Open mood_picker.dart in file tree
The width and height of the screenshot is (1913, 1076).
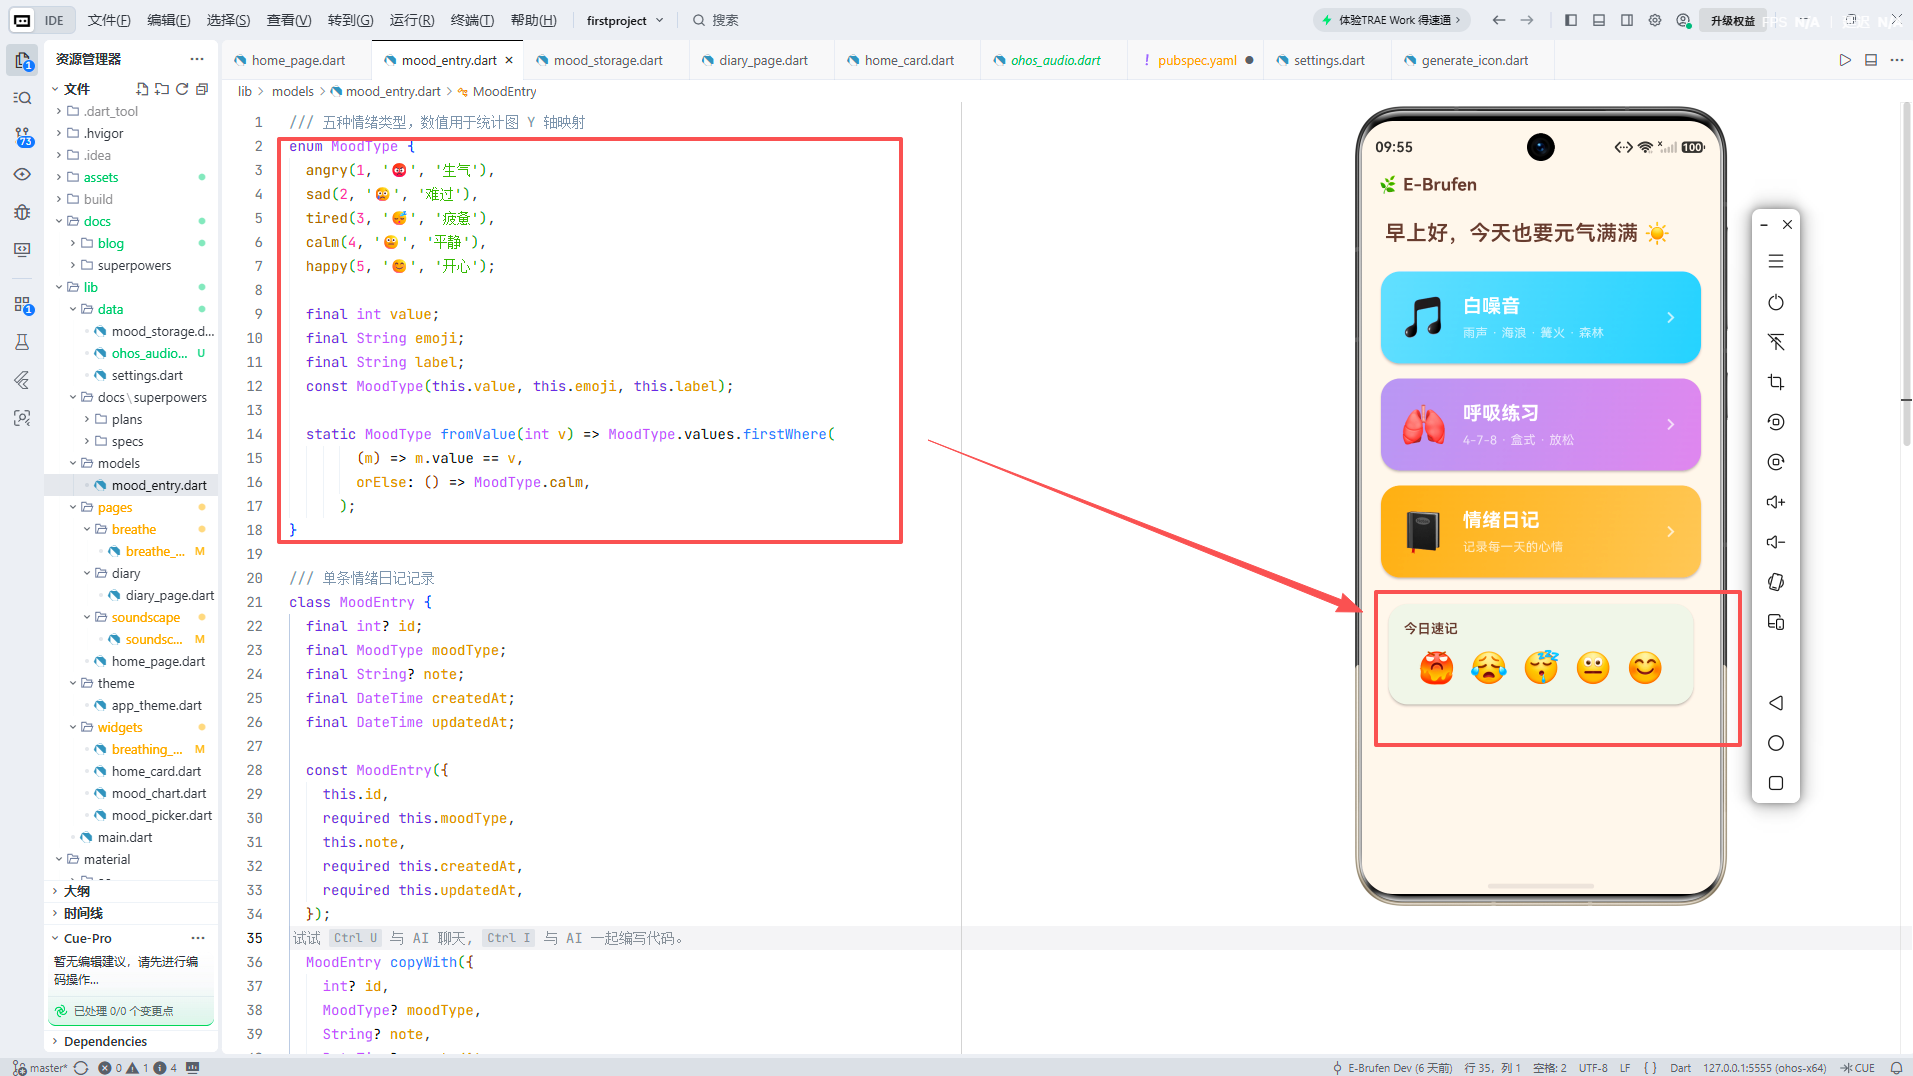tap(161, 815)
